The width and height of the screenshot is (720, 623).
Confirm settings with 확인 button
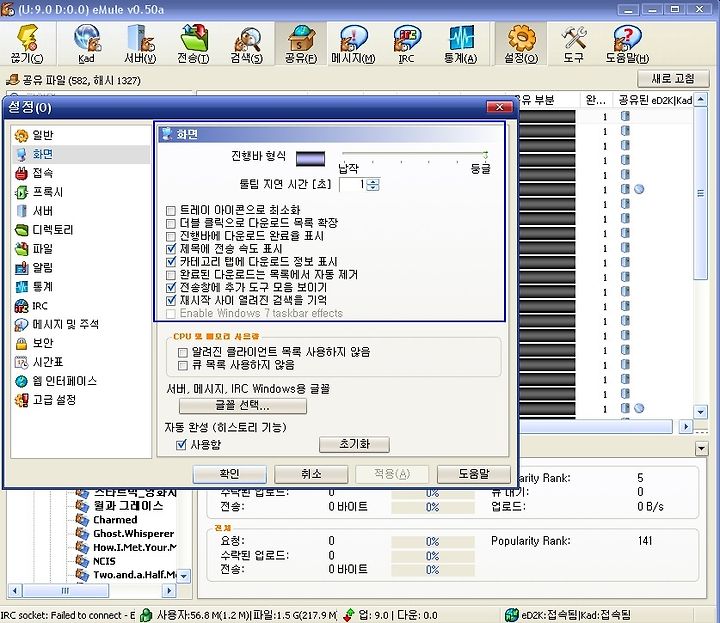(230, 474)
